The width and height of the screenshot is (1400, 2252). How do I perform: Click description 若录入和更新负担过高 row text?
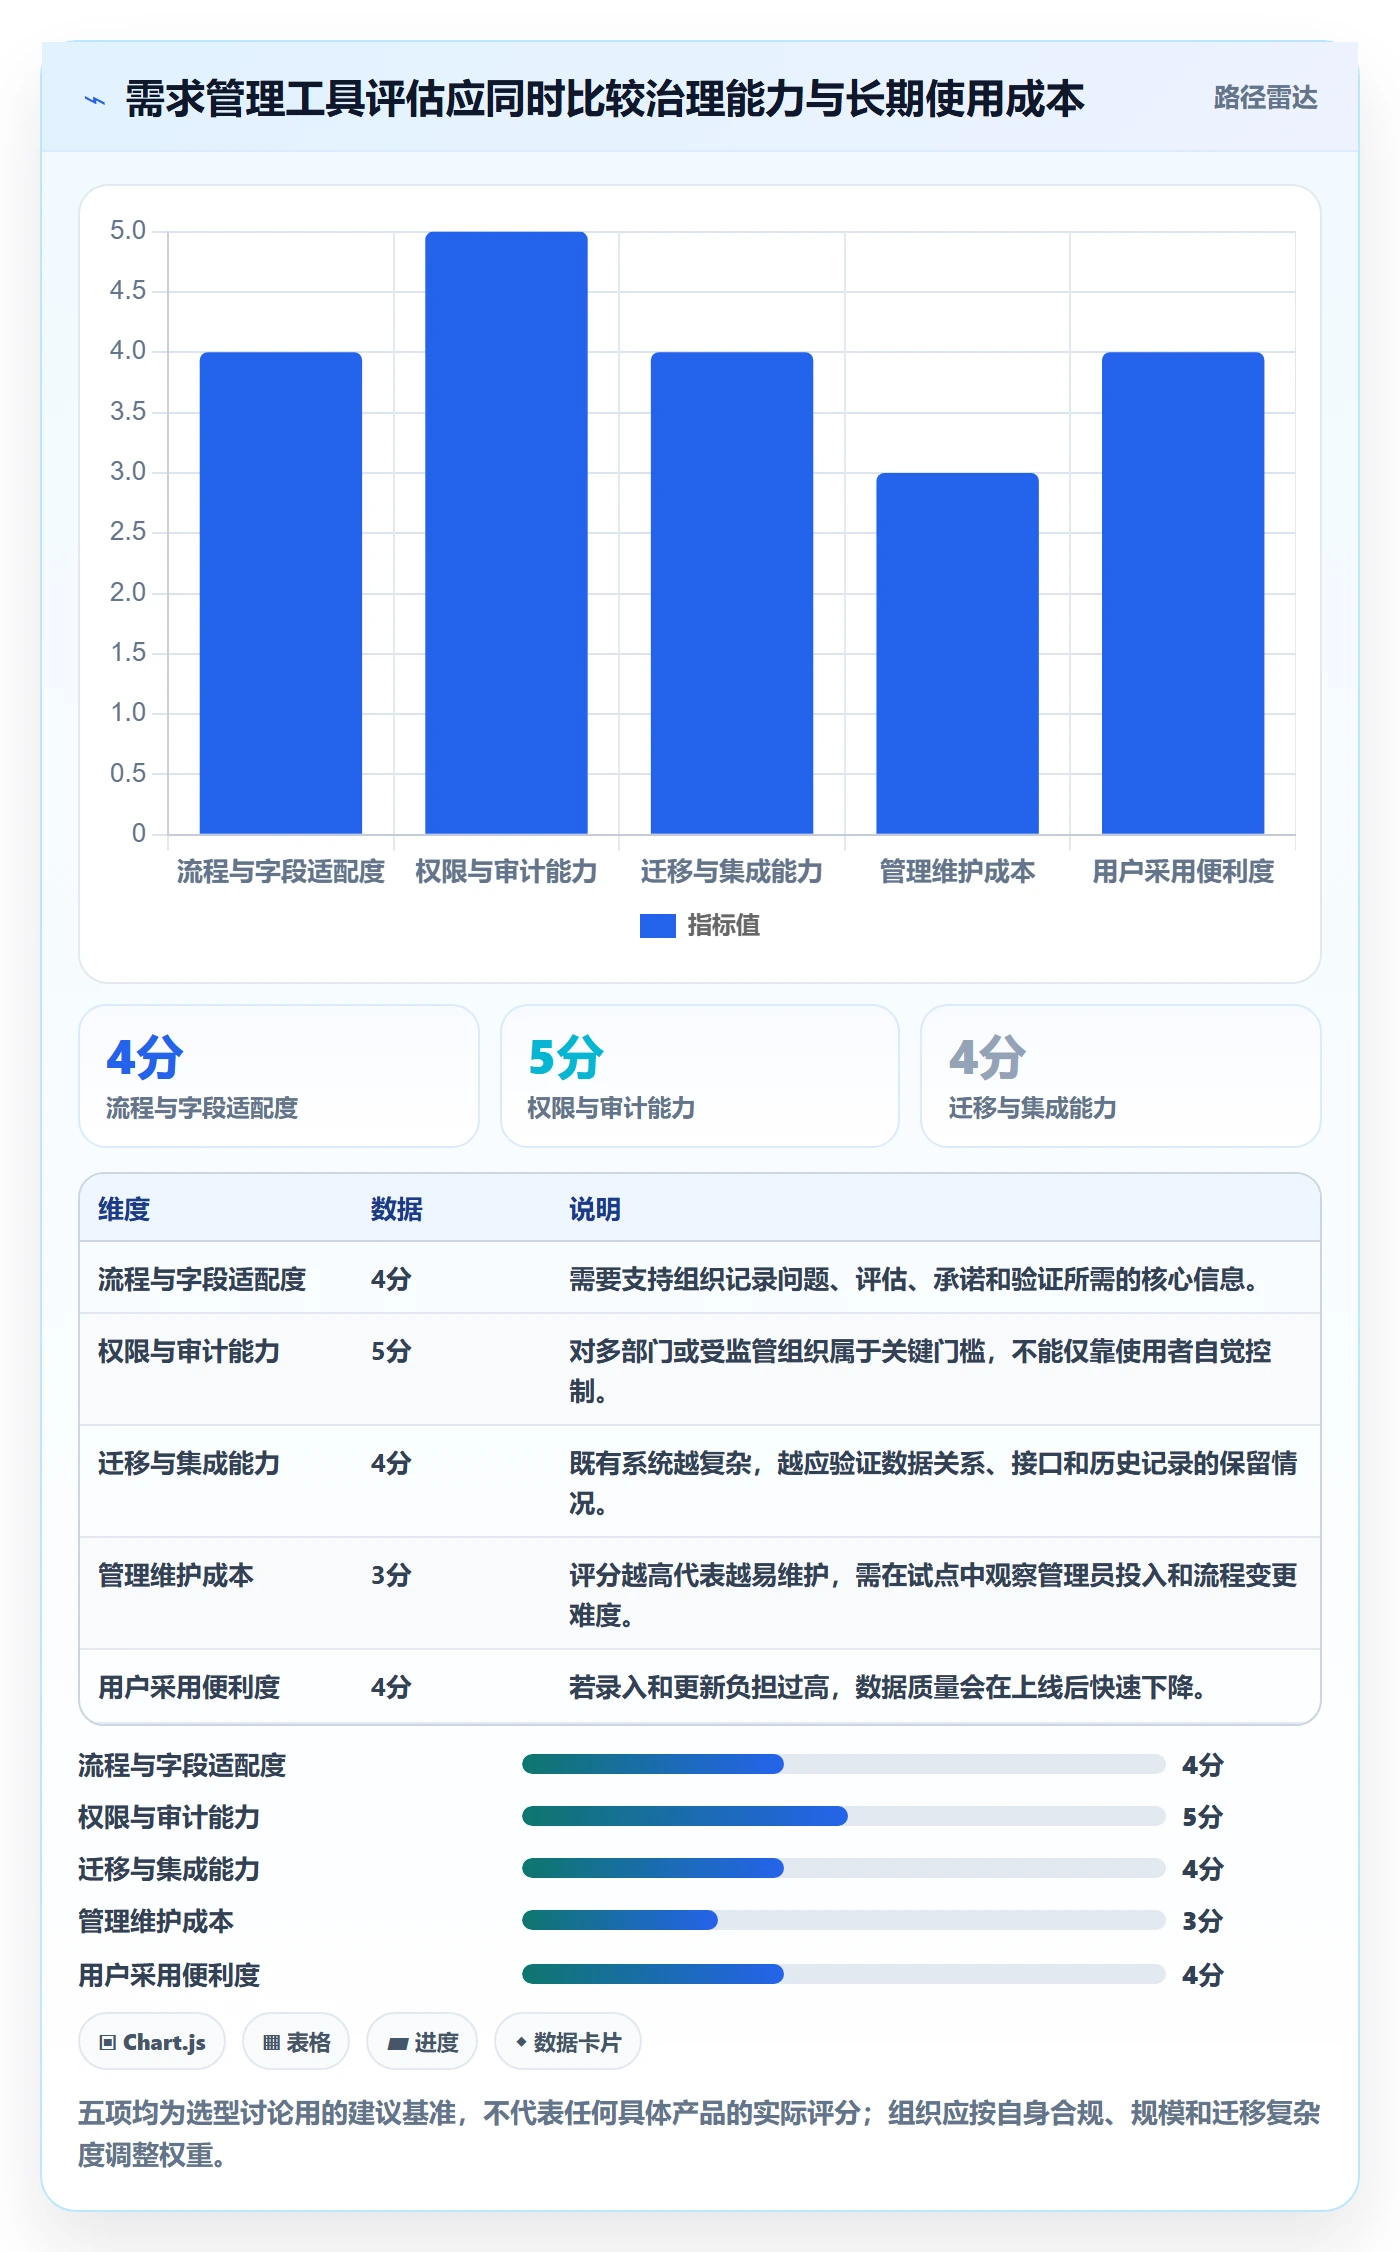[887, 1687]
